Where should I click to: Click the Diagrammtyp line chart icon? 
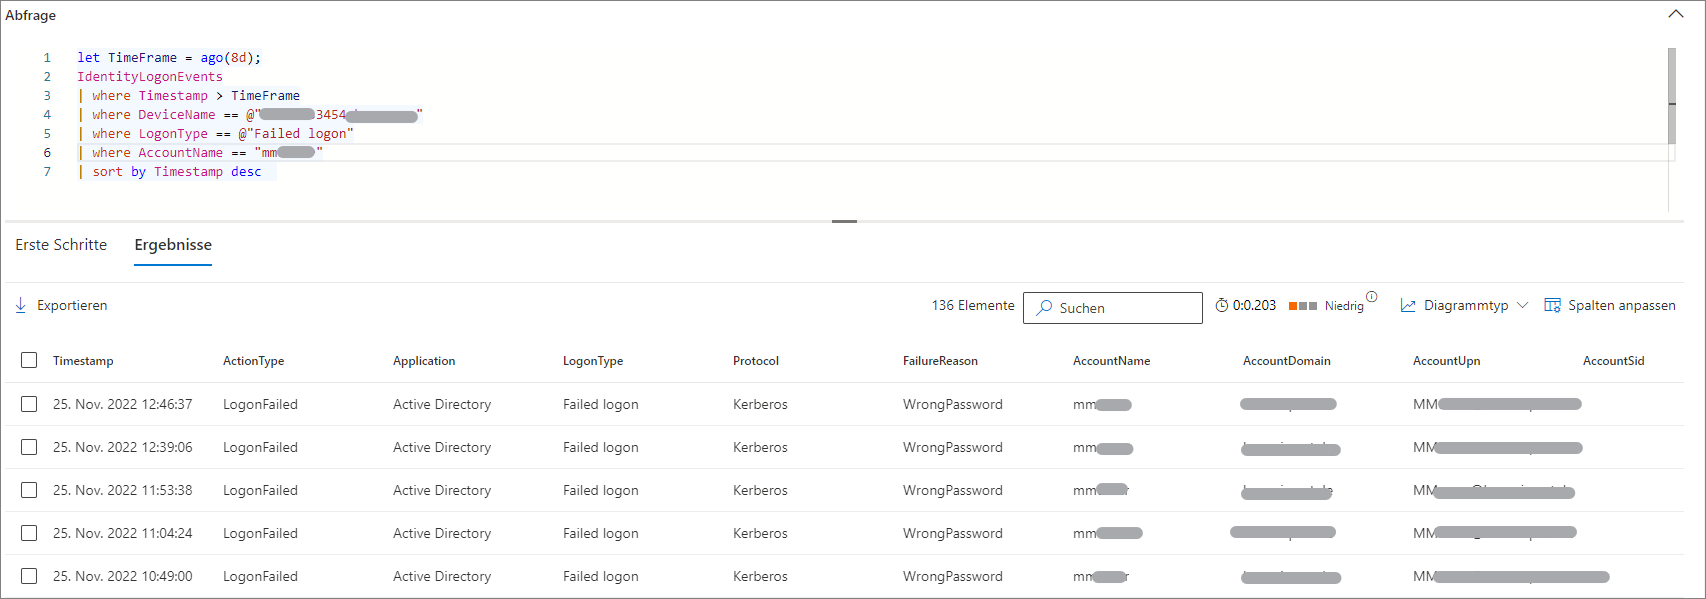point(1408,305)
